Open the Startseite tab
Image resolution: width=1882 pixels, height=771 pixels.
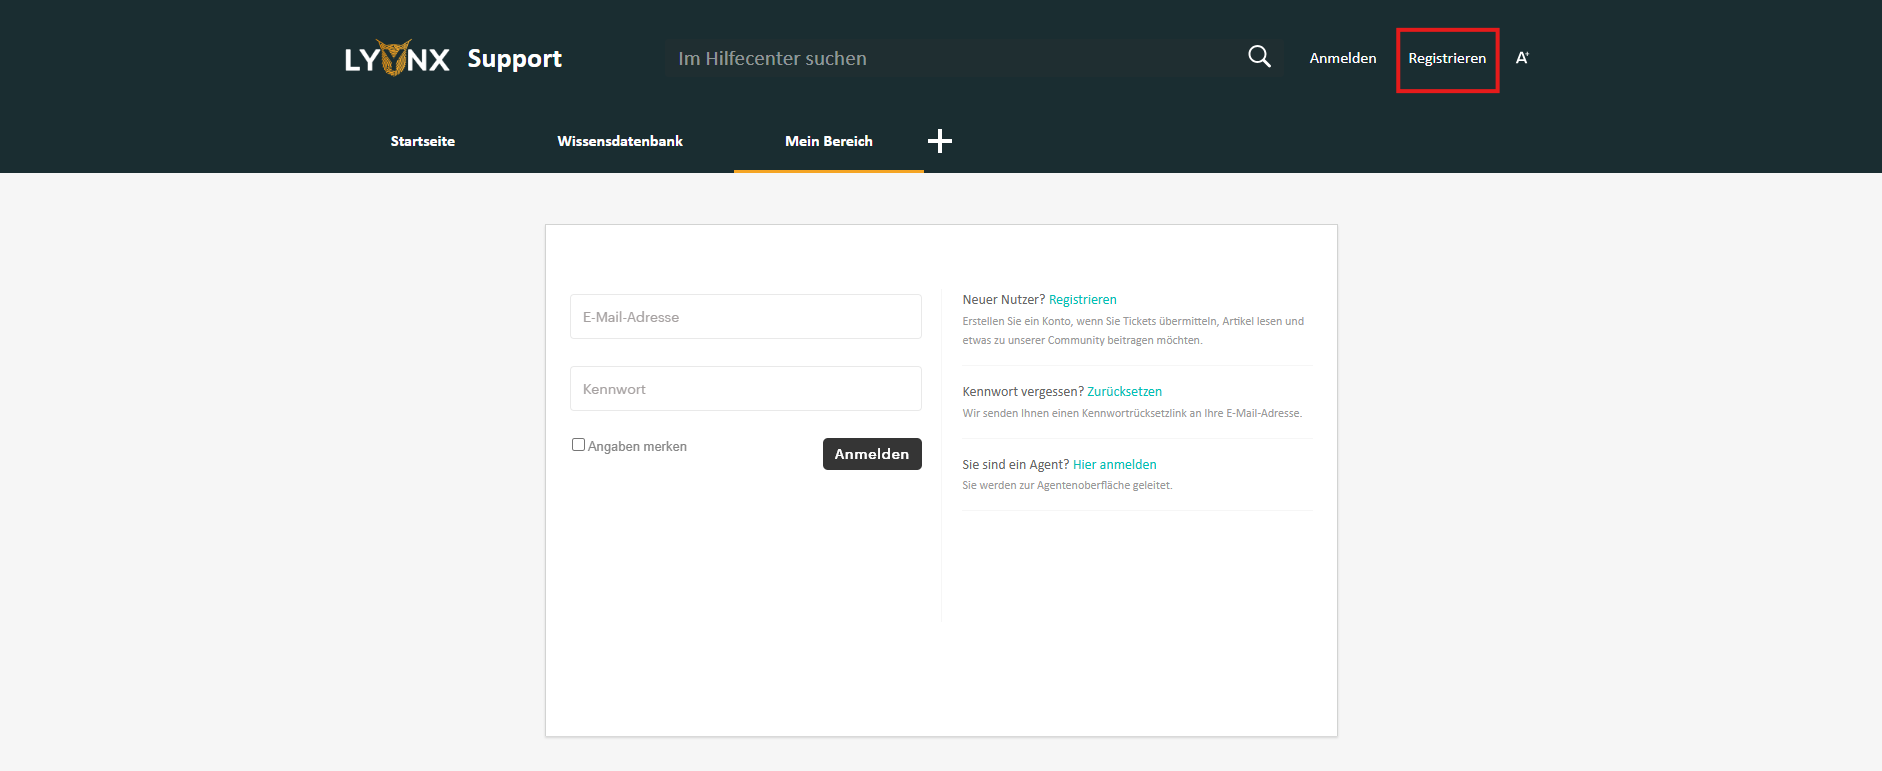pyautogui.click(x=422, y=141)
